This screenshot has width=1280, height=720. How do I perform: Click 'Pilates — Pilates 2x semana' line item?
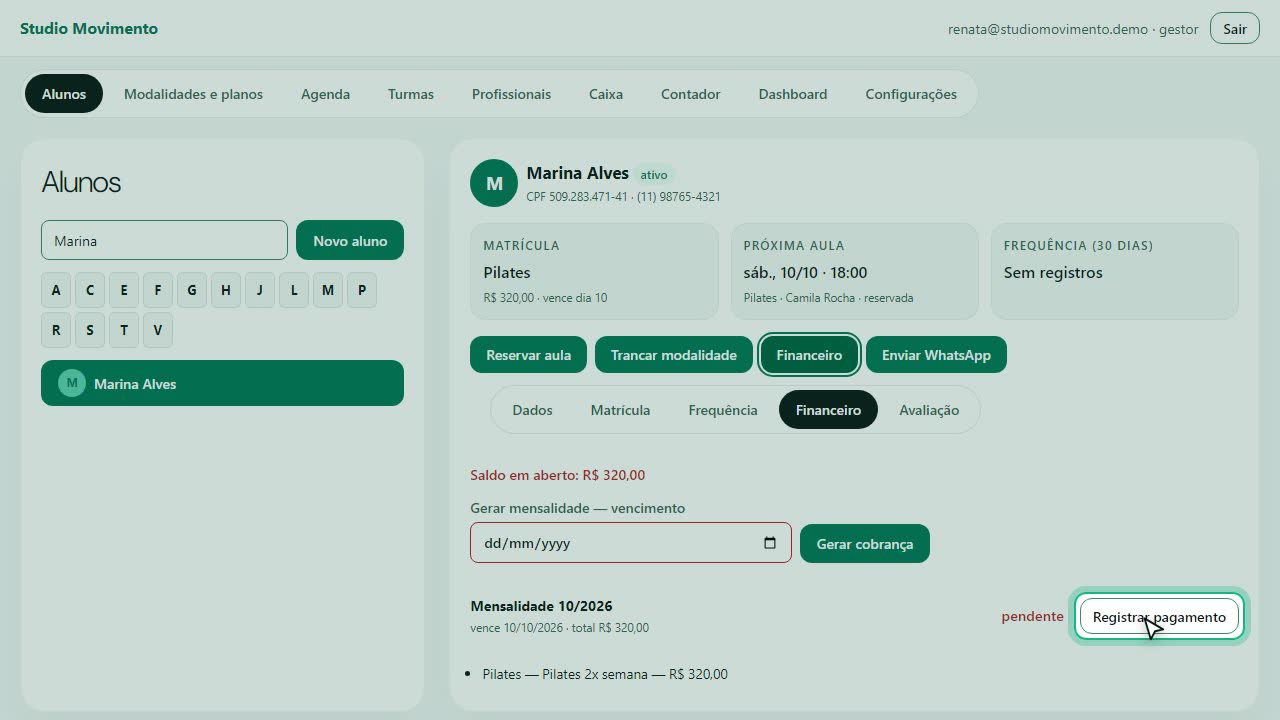(605, 674)
